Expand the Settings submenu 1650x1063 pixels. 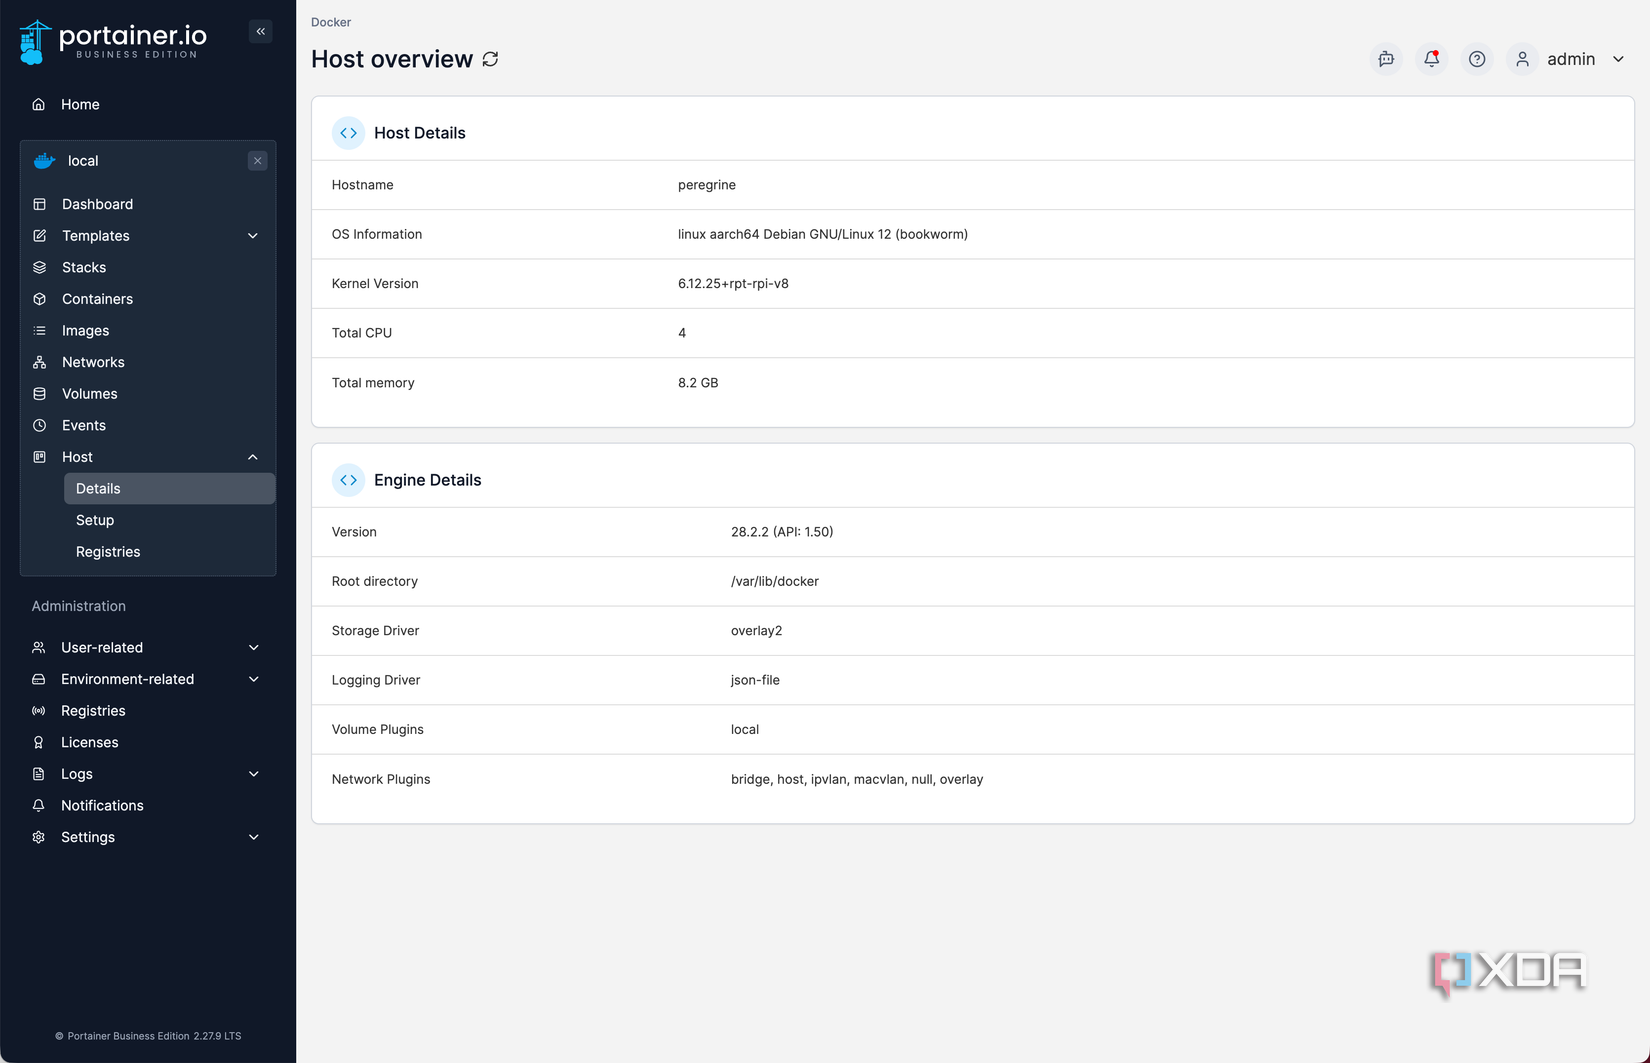coord(254,837)
